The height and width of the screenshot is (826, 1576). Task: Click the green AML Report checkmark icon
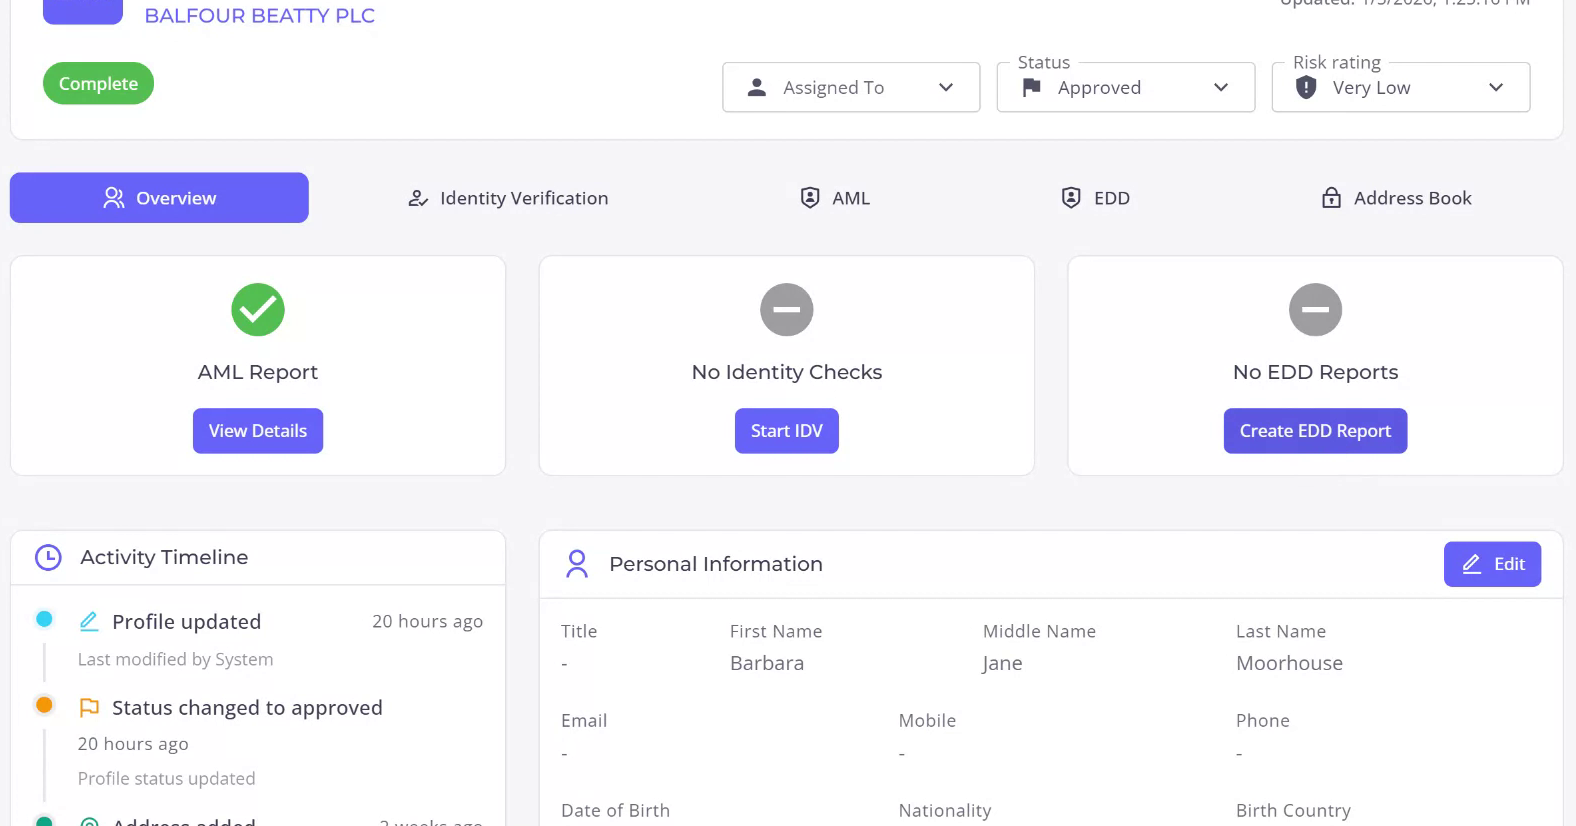[258, 310]
